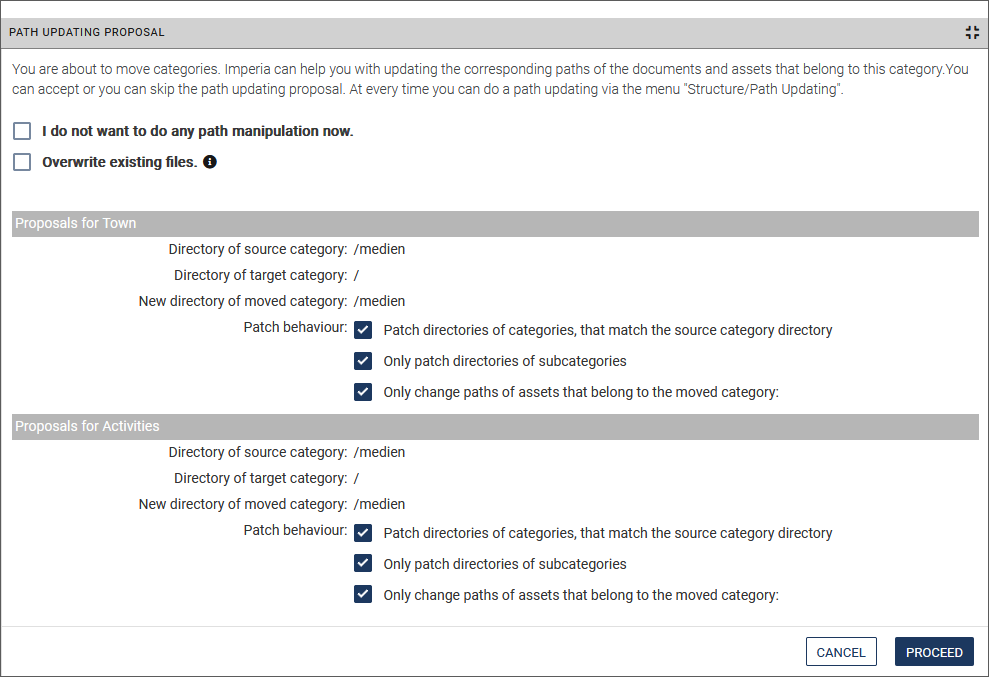Select the '/medien' source directory for Activities
The height and width of the screenshot is (677, 989).
tap(379, 451)
